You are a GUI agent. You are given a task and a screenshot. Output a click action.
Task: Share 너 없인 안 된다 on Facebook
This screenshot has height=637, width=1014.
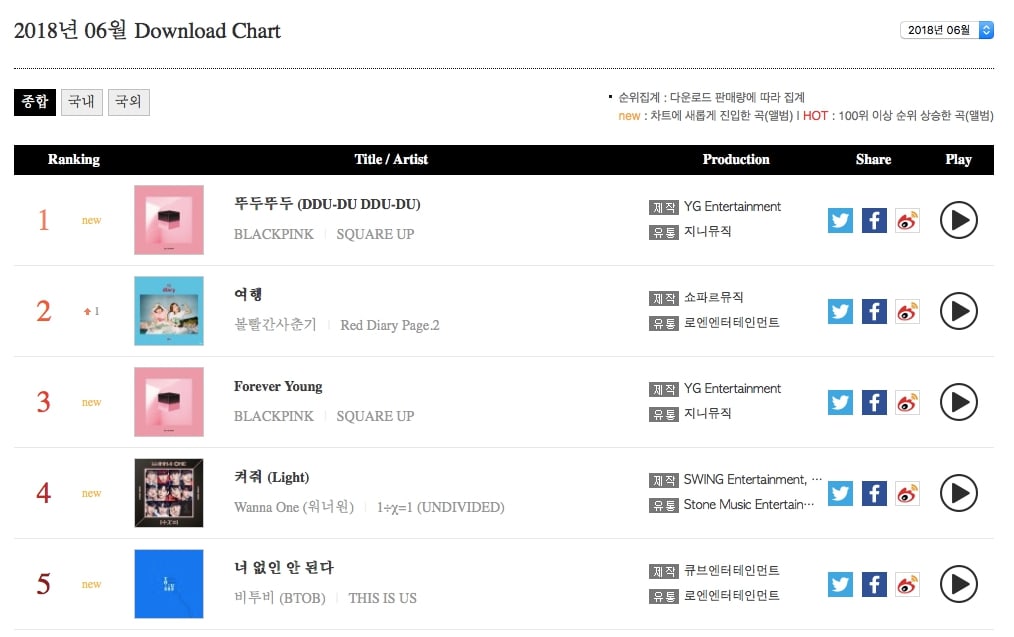click(x=874, y=584)
